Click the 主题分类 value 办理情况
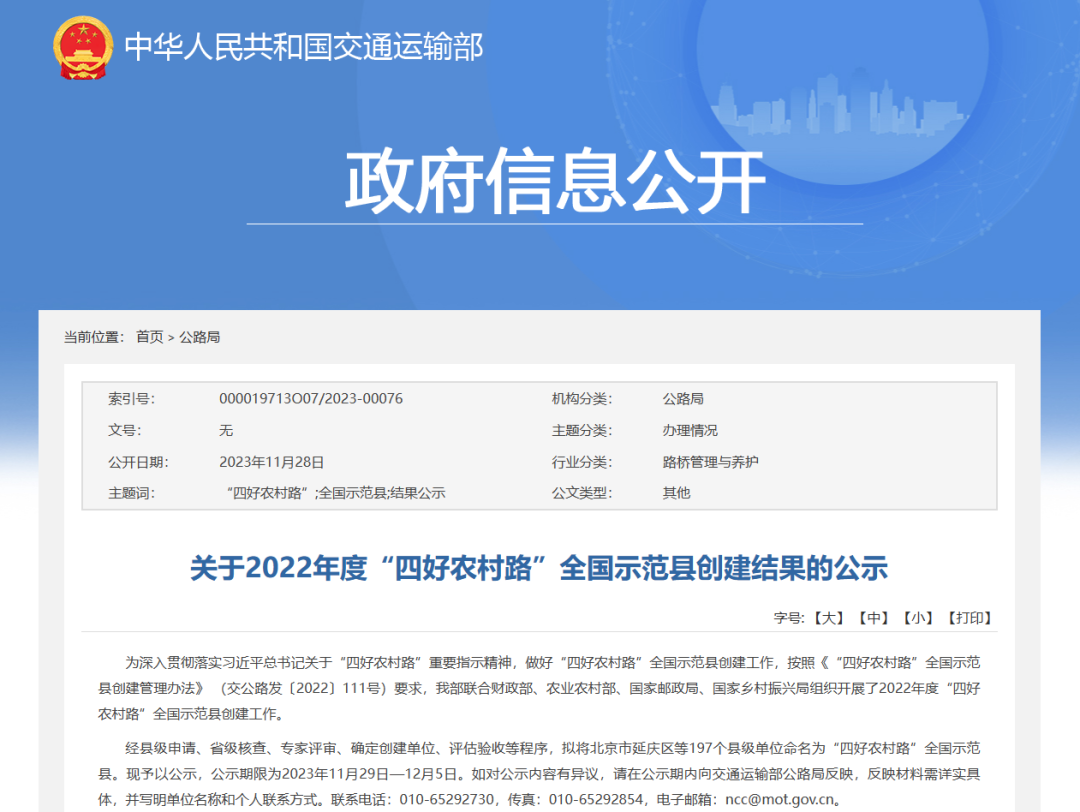The image size is (1080, 812). 690,430
